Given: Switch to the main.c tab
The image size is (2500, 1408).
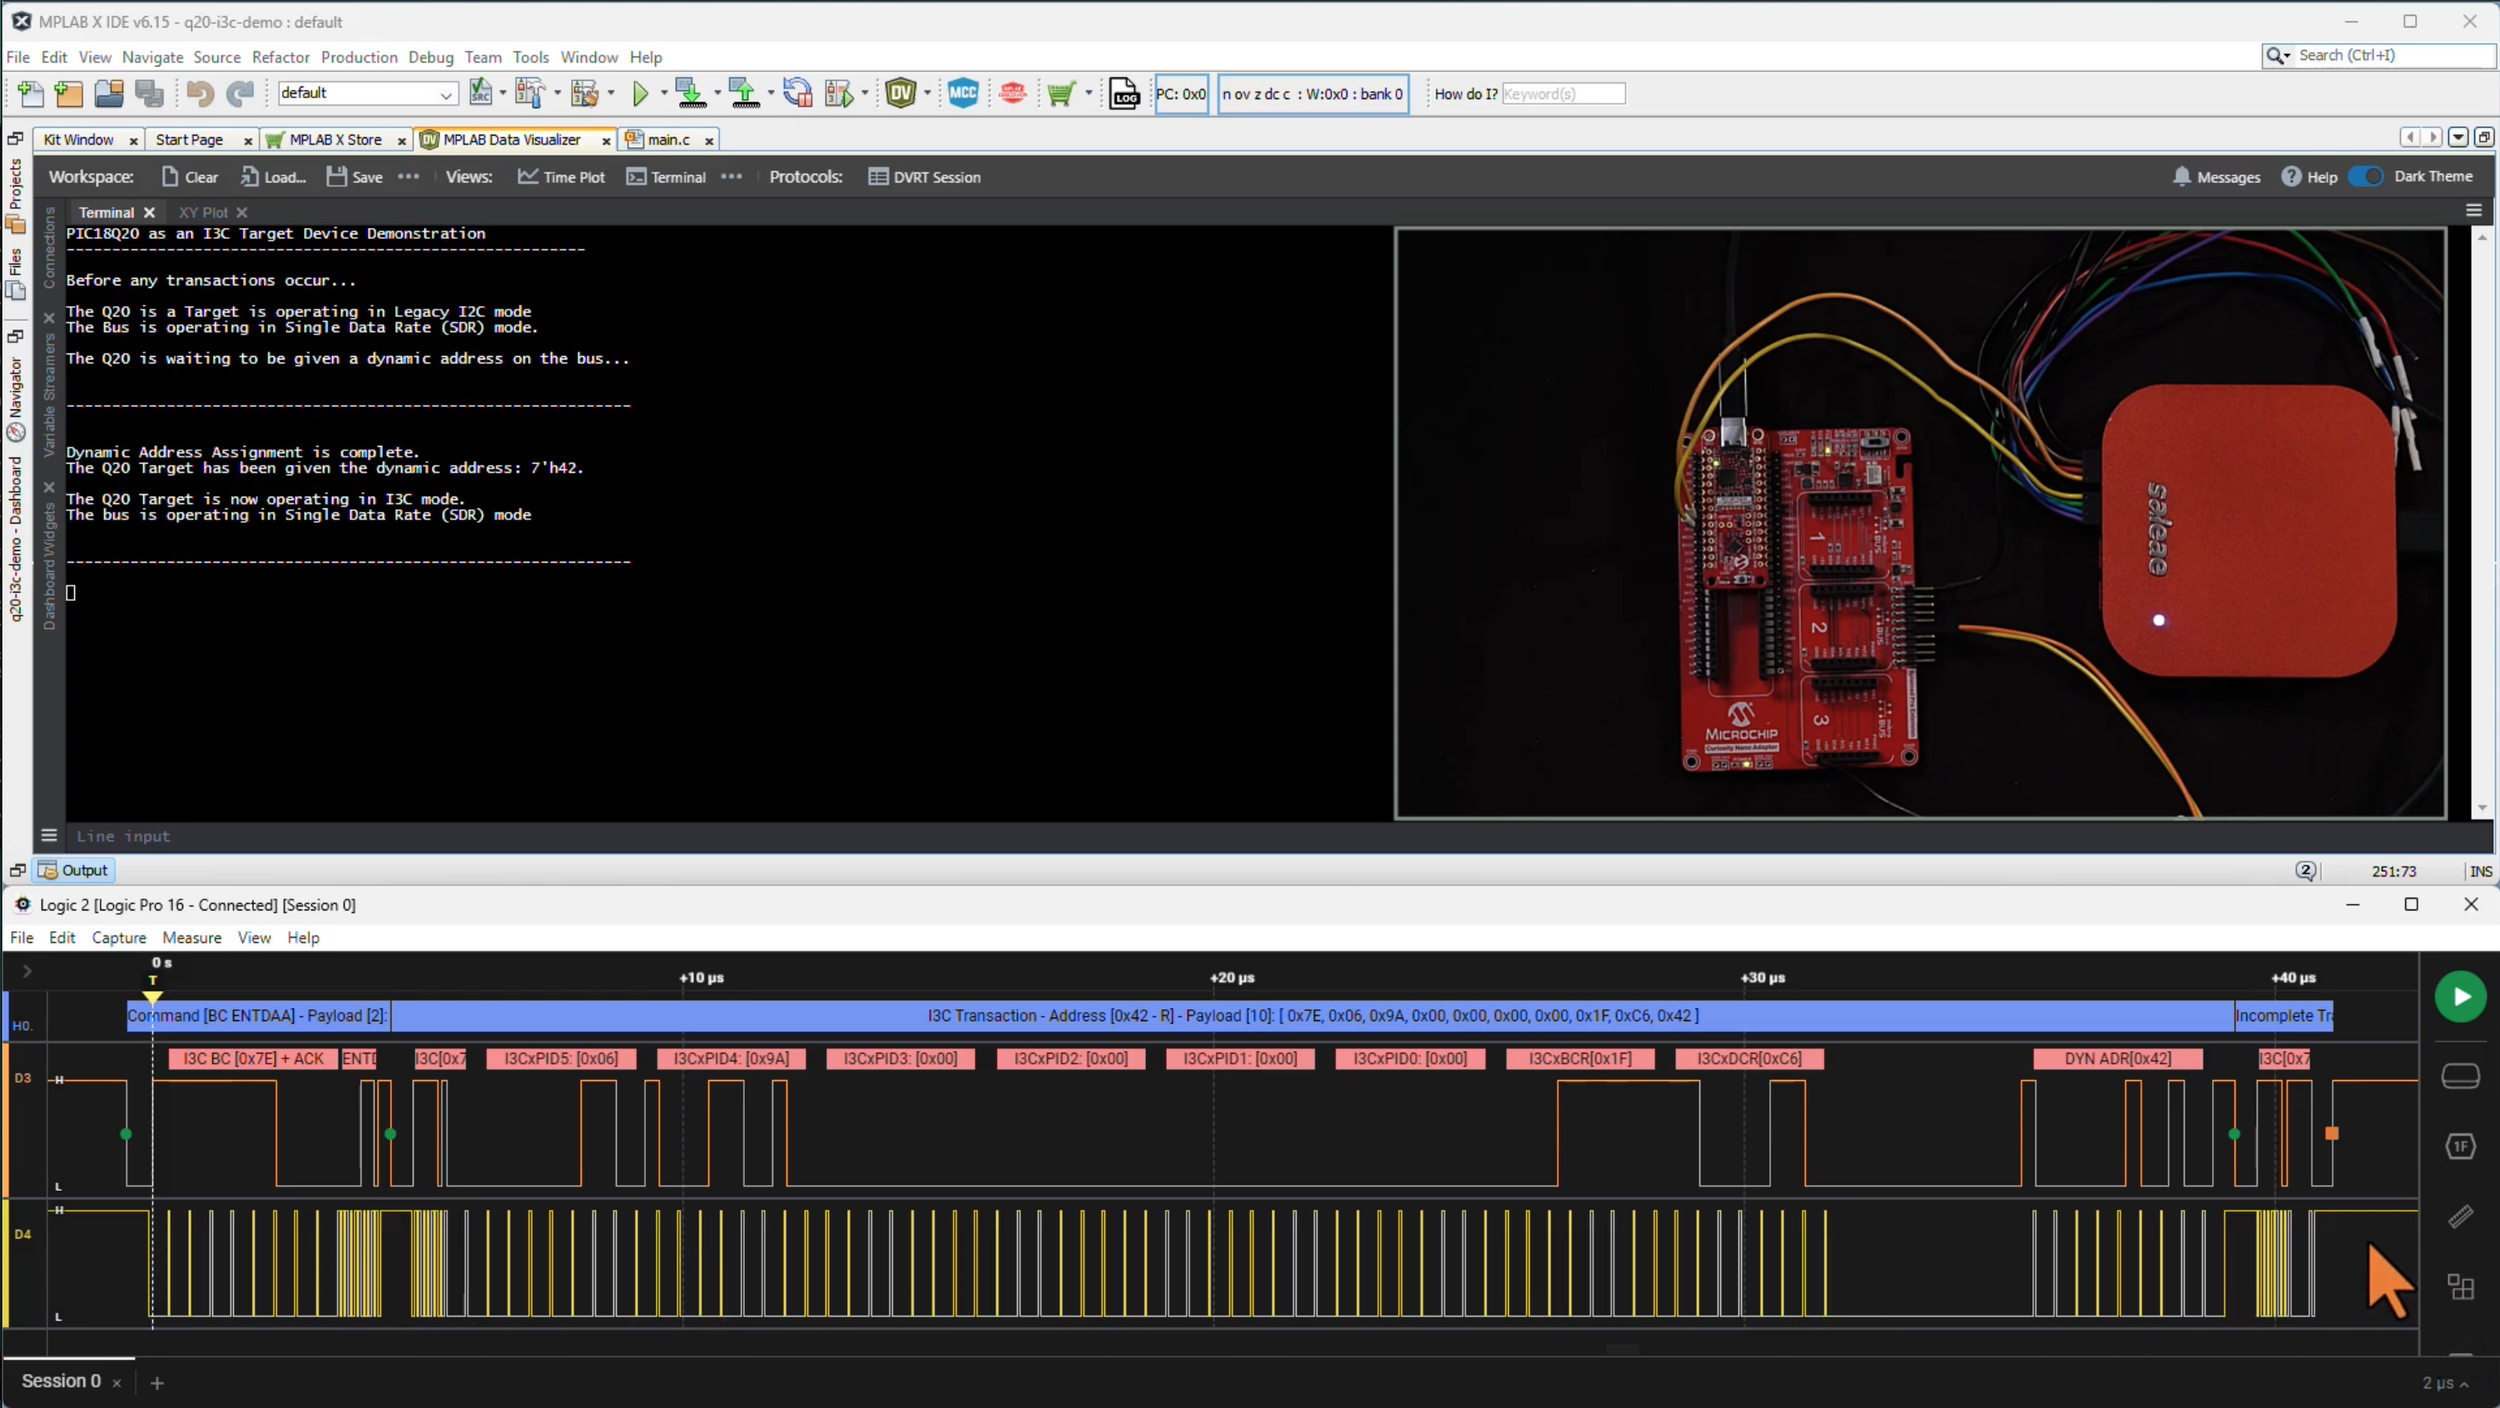Looking at the screenshot, I should click(668, 140).
